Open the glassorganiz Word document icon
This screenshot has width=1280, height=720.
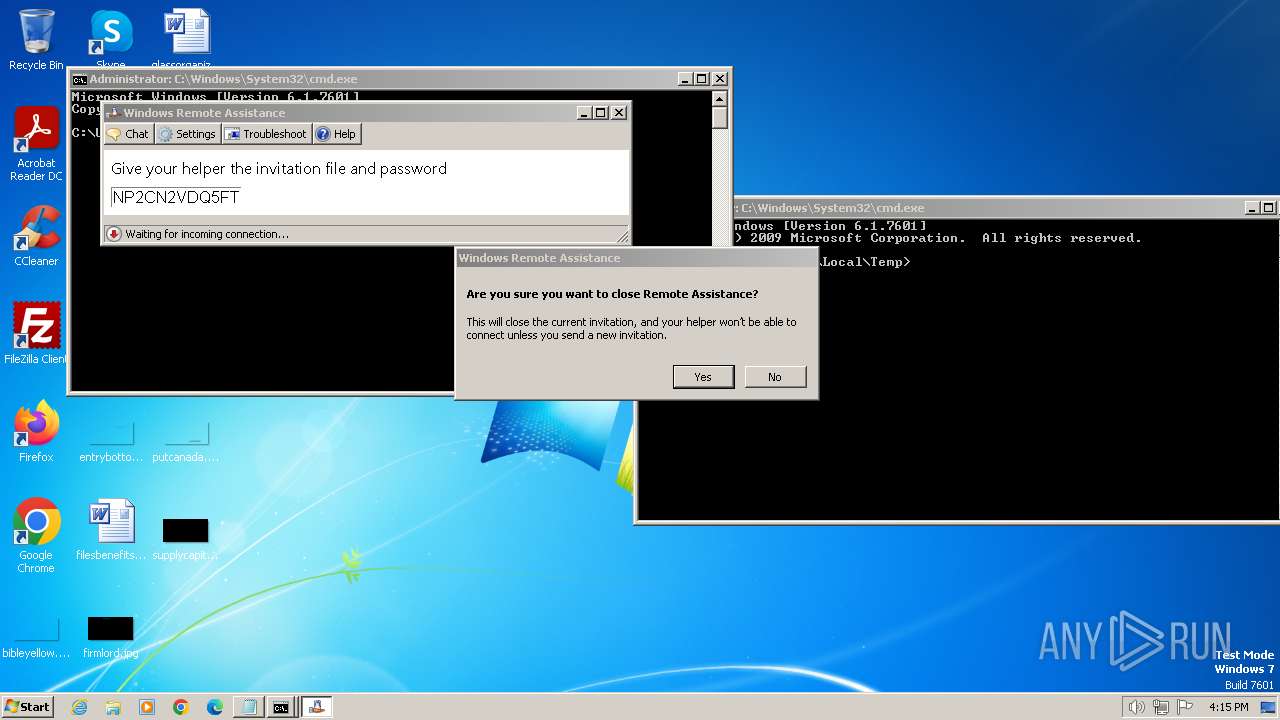pyautogui.click(x=187, y=38)
